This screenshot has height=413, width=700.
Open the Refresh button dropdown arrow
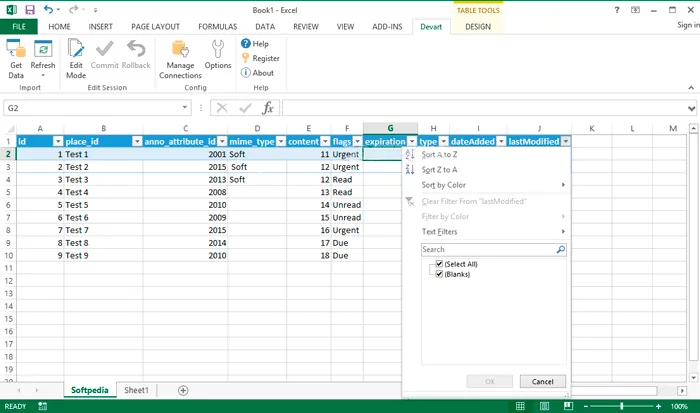point(43,75)
